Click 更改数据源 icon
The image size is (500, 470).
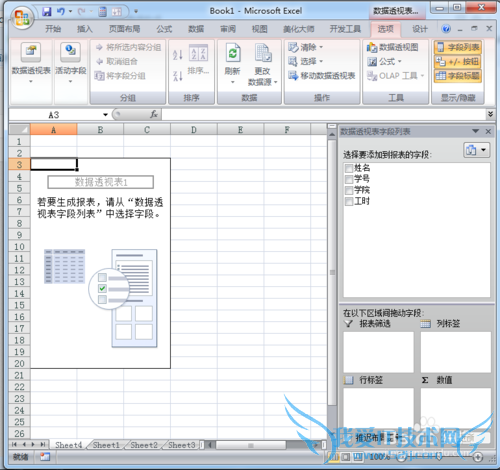(x=263, y=53)
